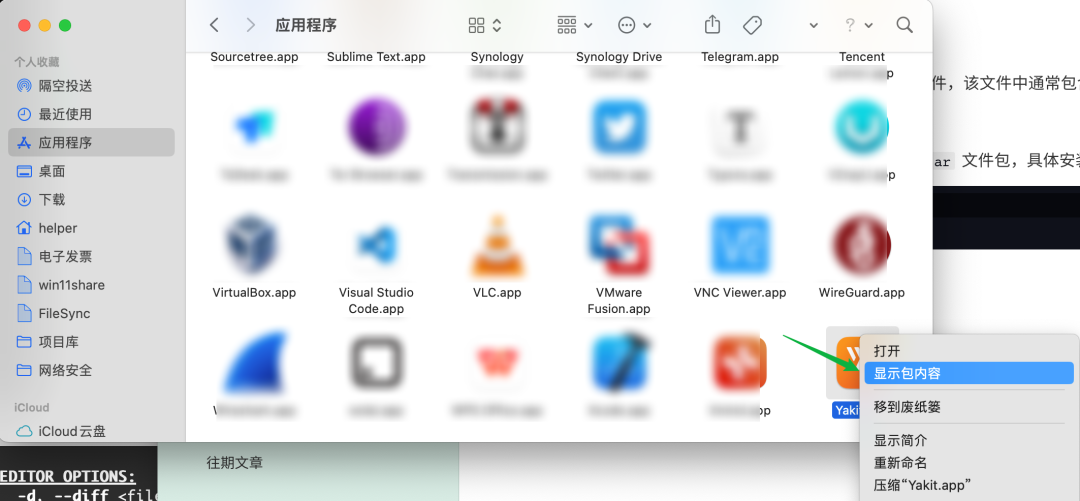Open iCloud云盘 in the sidebar
This screenshot has height=501, width=1080.
tap(92, 431)
